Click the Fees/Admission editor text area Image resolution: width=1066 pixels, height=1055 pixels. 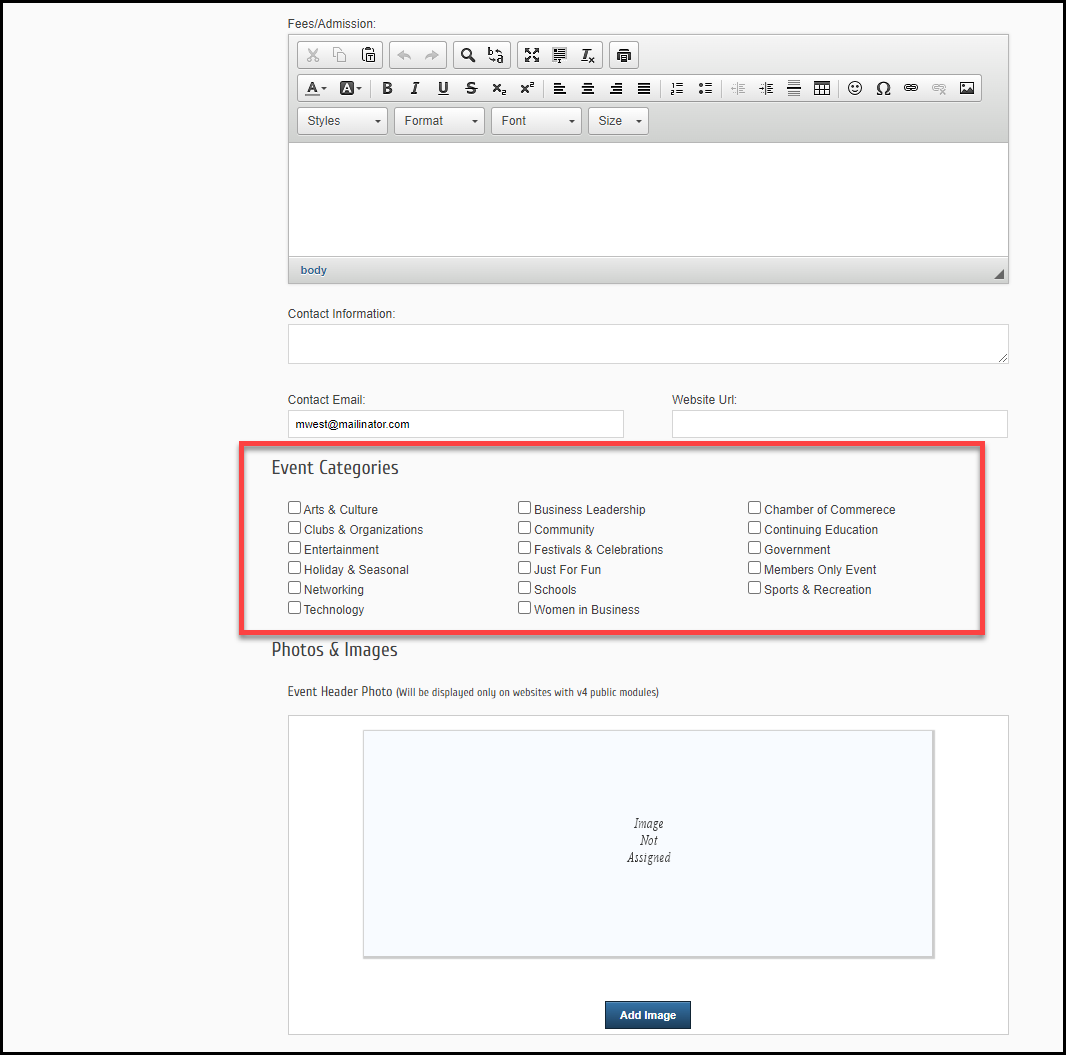point(648,199)
